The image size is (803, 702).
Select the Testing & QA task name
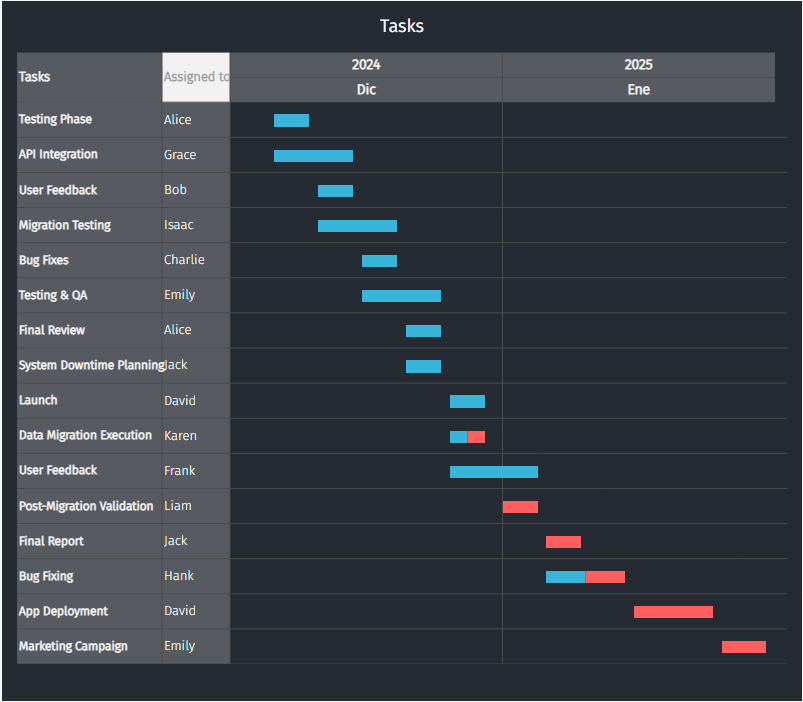[x=53, y=295]
